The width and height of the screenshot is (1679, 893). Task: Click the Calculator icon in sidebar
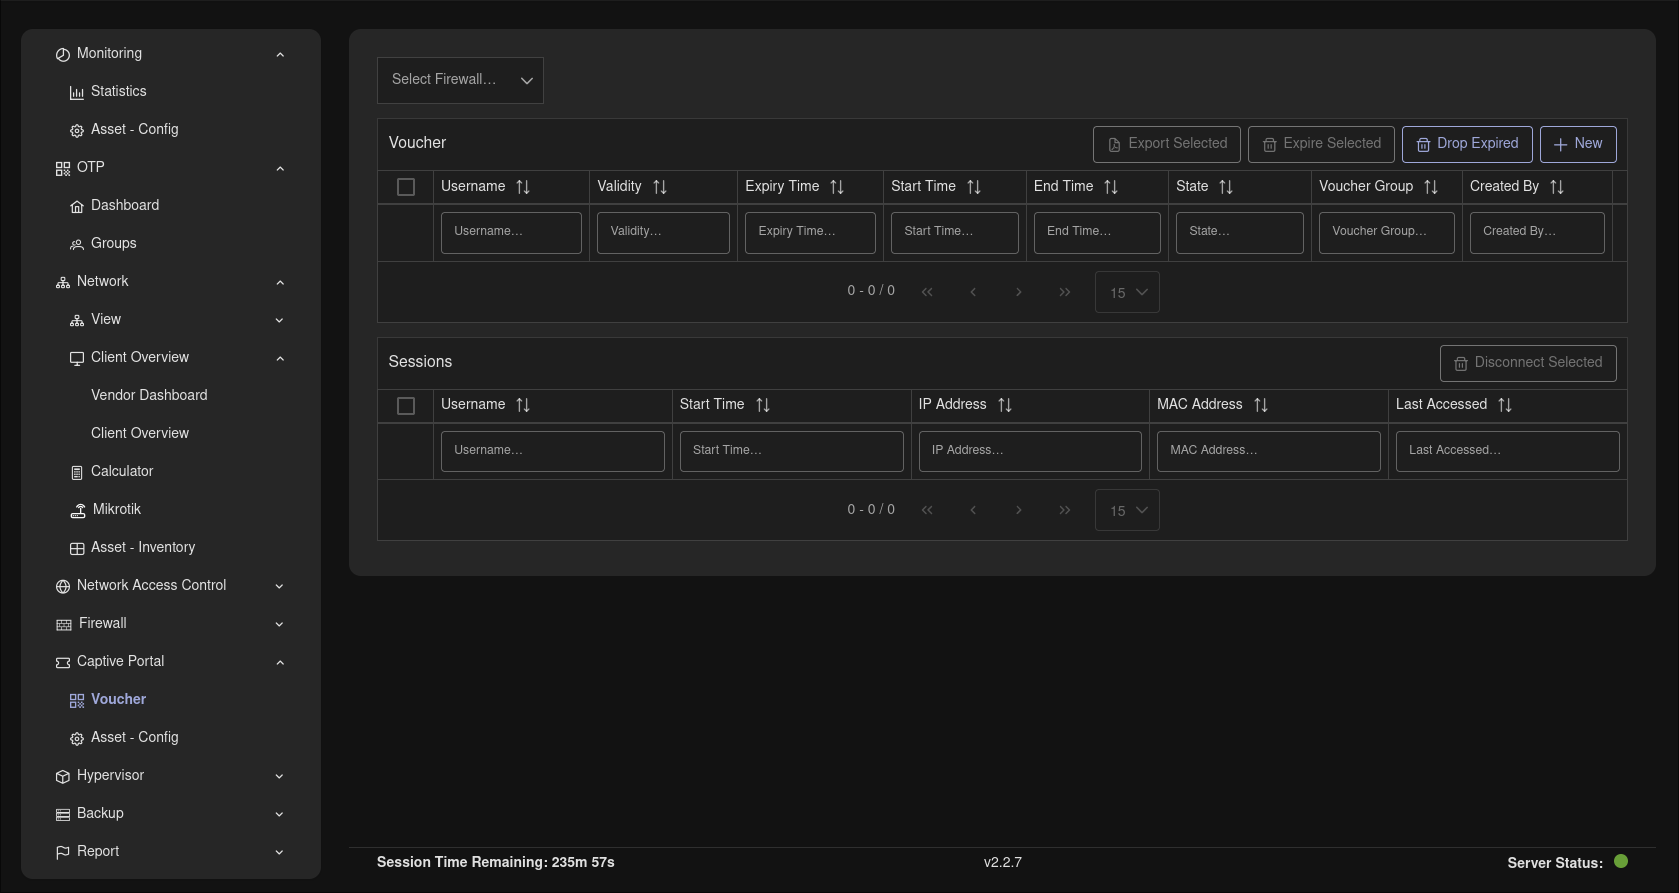tap(77, 472)
